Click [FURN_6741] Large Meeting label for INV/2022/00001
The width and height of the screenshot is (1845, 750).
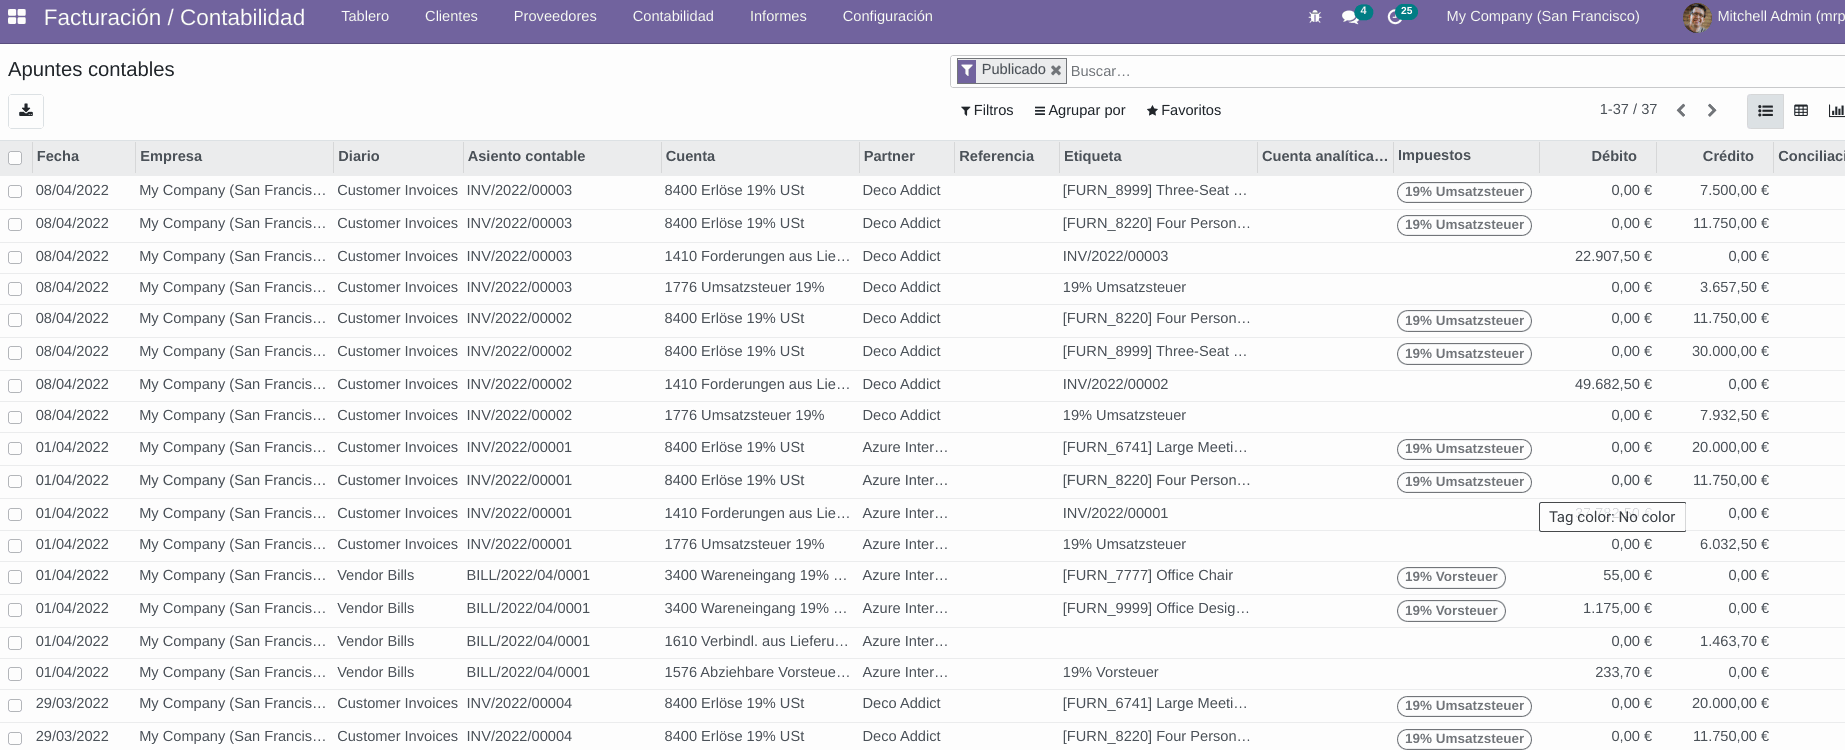(x=1155, y=447)
